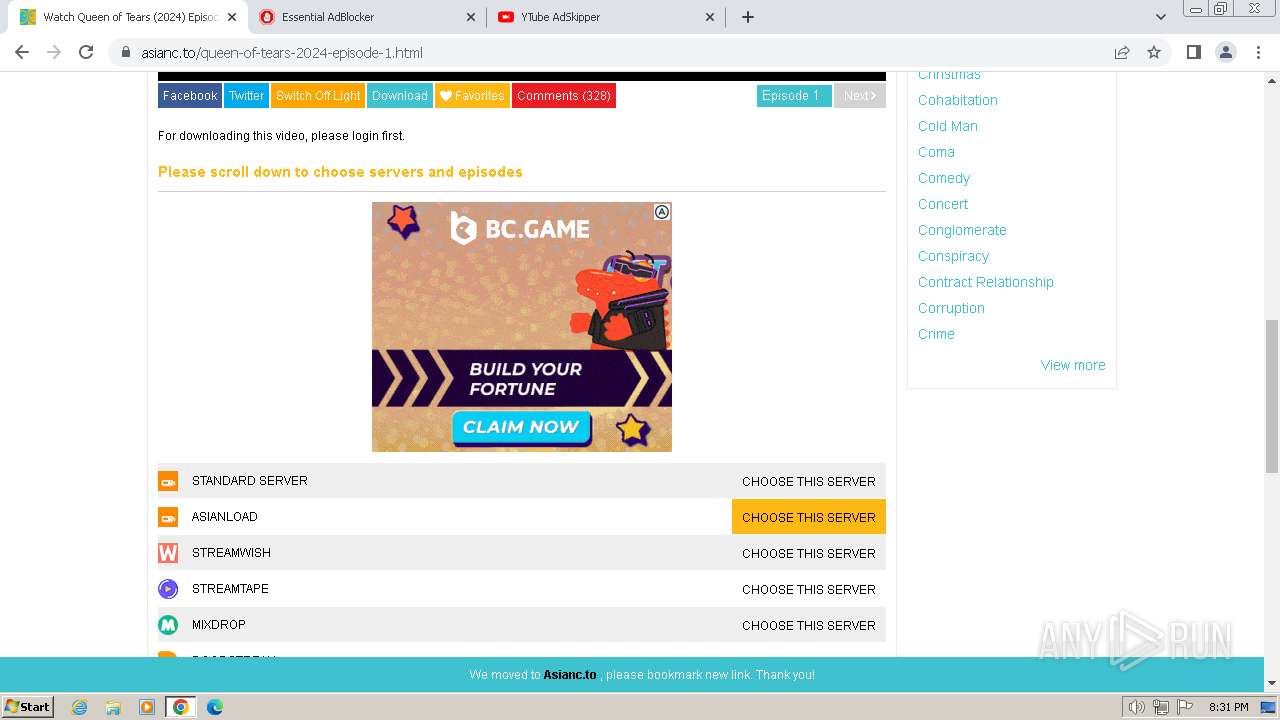Open the Windows Start menu
Image resolution: width=1280 pixels, height=720 pixels.
[28, 706]
